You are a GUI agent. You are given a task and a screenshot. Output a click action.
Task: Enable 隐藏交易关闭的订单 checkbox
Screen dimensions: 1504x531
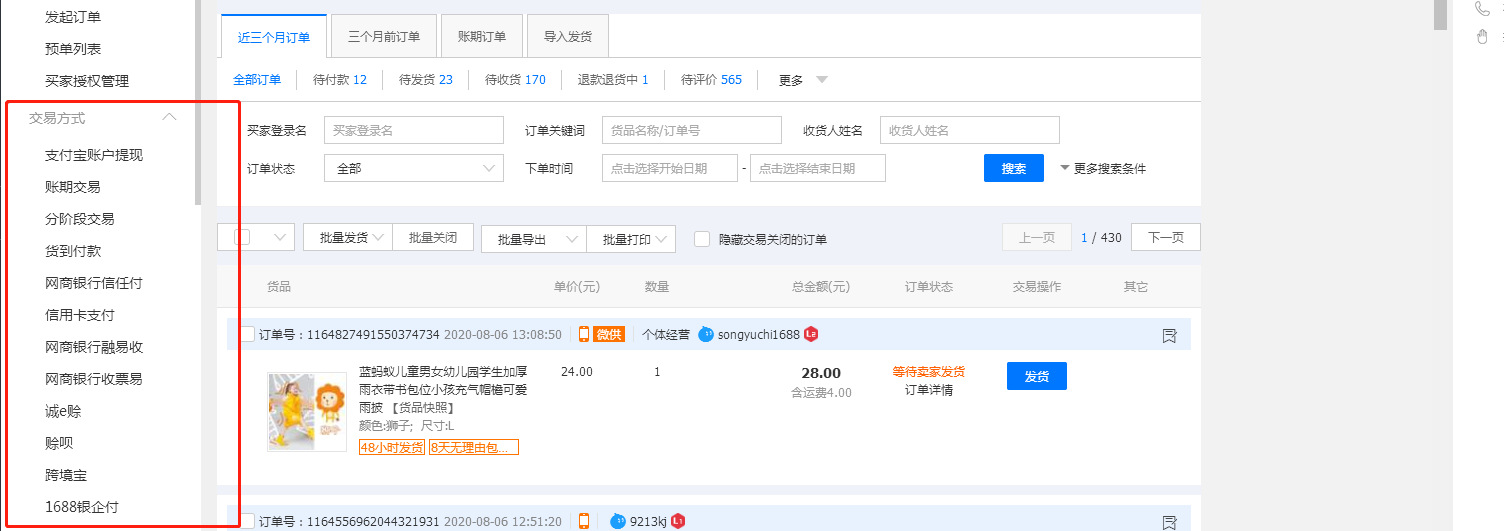(702, 239)
